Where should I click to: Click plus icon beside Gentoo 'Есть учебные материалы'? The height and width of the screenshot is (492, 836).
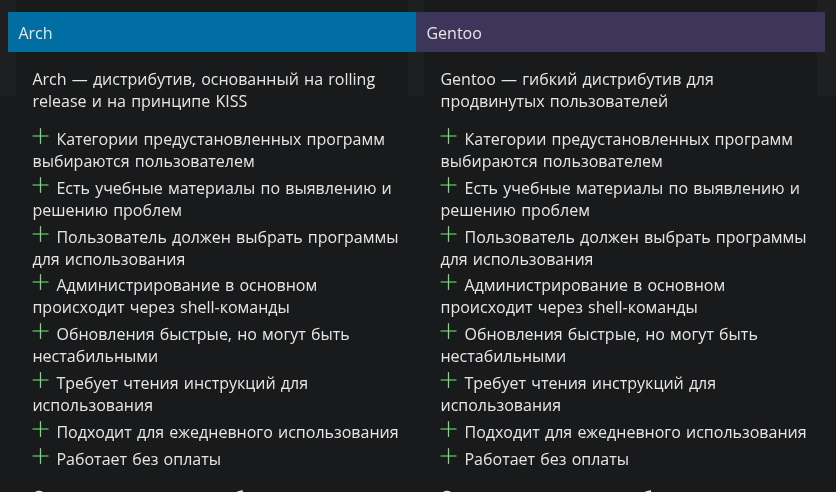(x=448, y=186)
